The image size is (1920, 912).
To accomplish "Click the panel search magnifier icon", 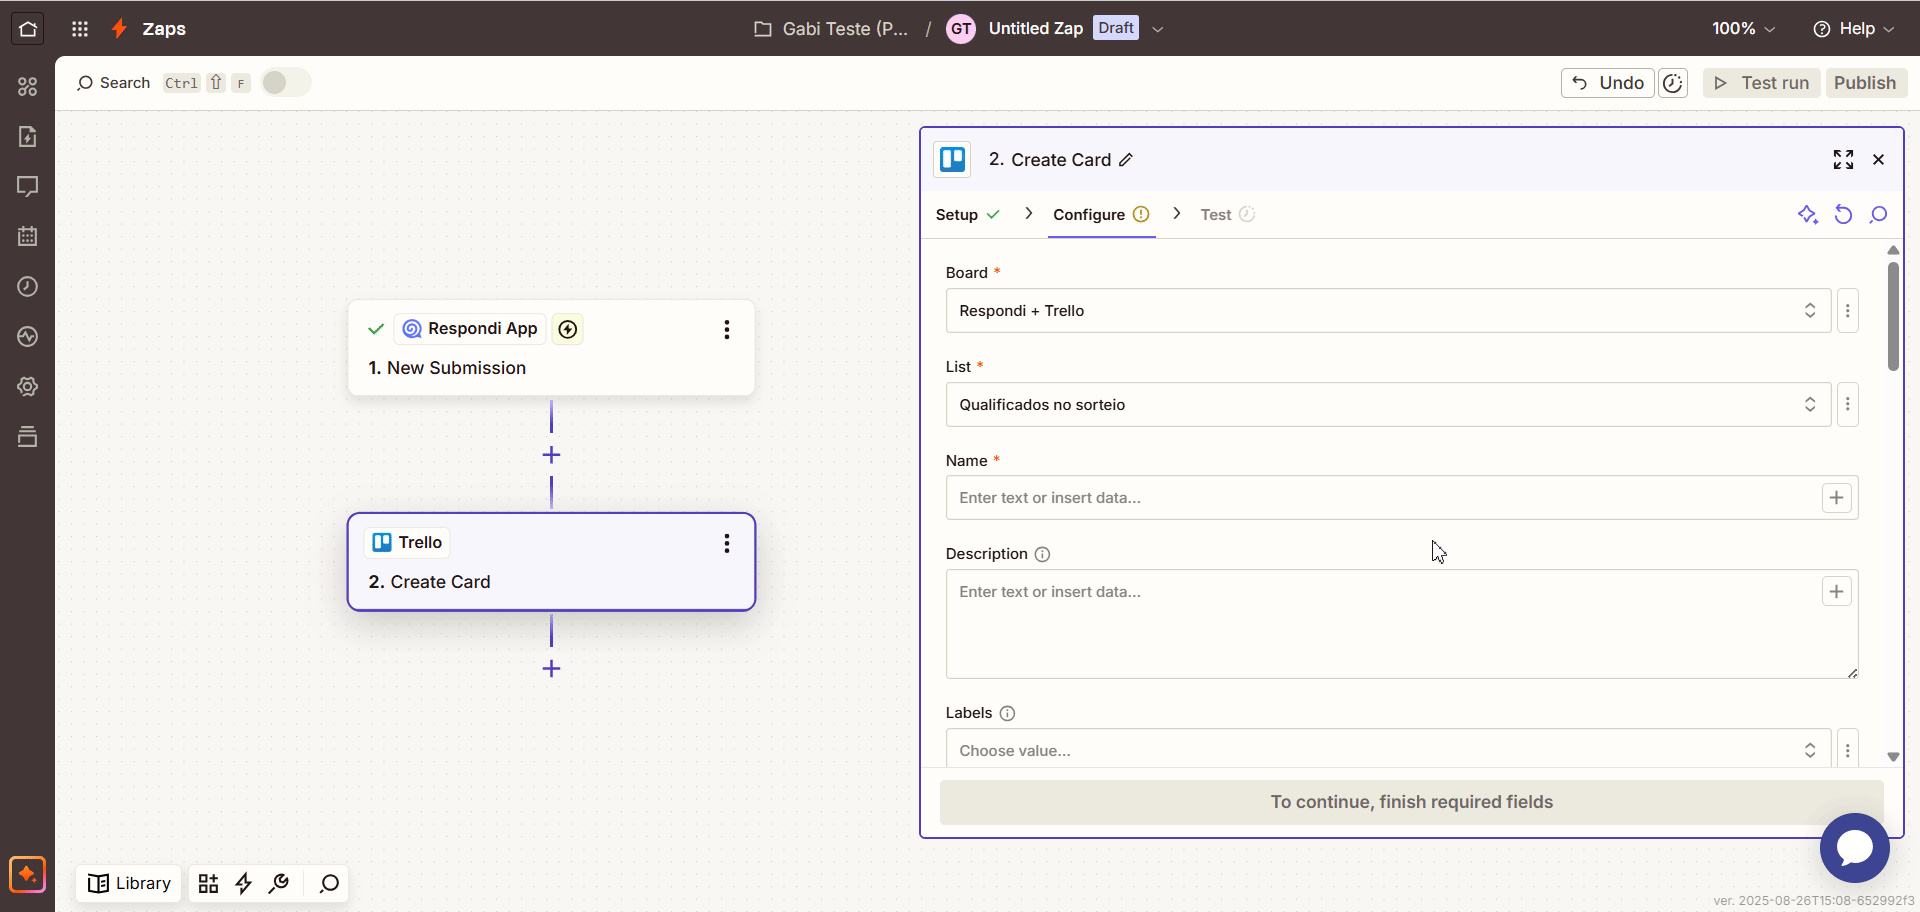I will coord(1878,215).
